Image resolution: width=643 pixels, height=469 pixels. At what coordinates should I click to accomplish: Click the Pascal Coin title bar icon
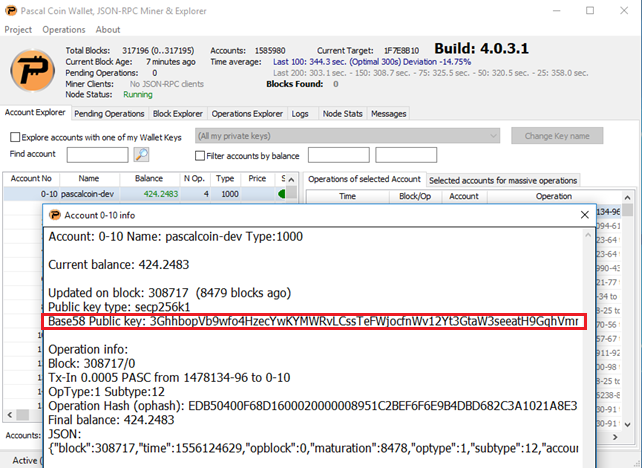pyautogui.click(x=10, y=10)
